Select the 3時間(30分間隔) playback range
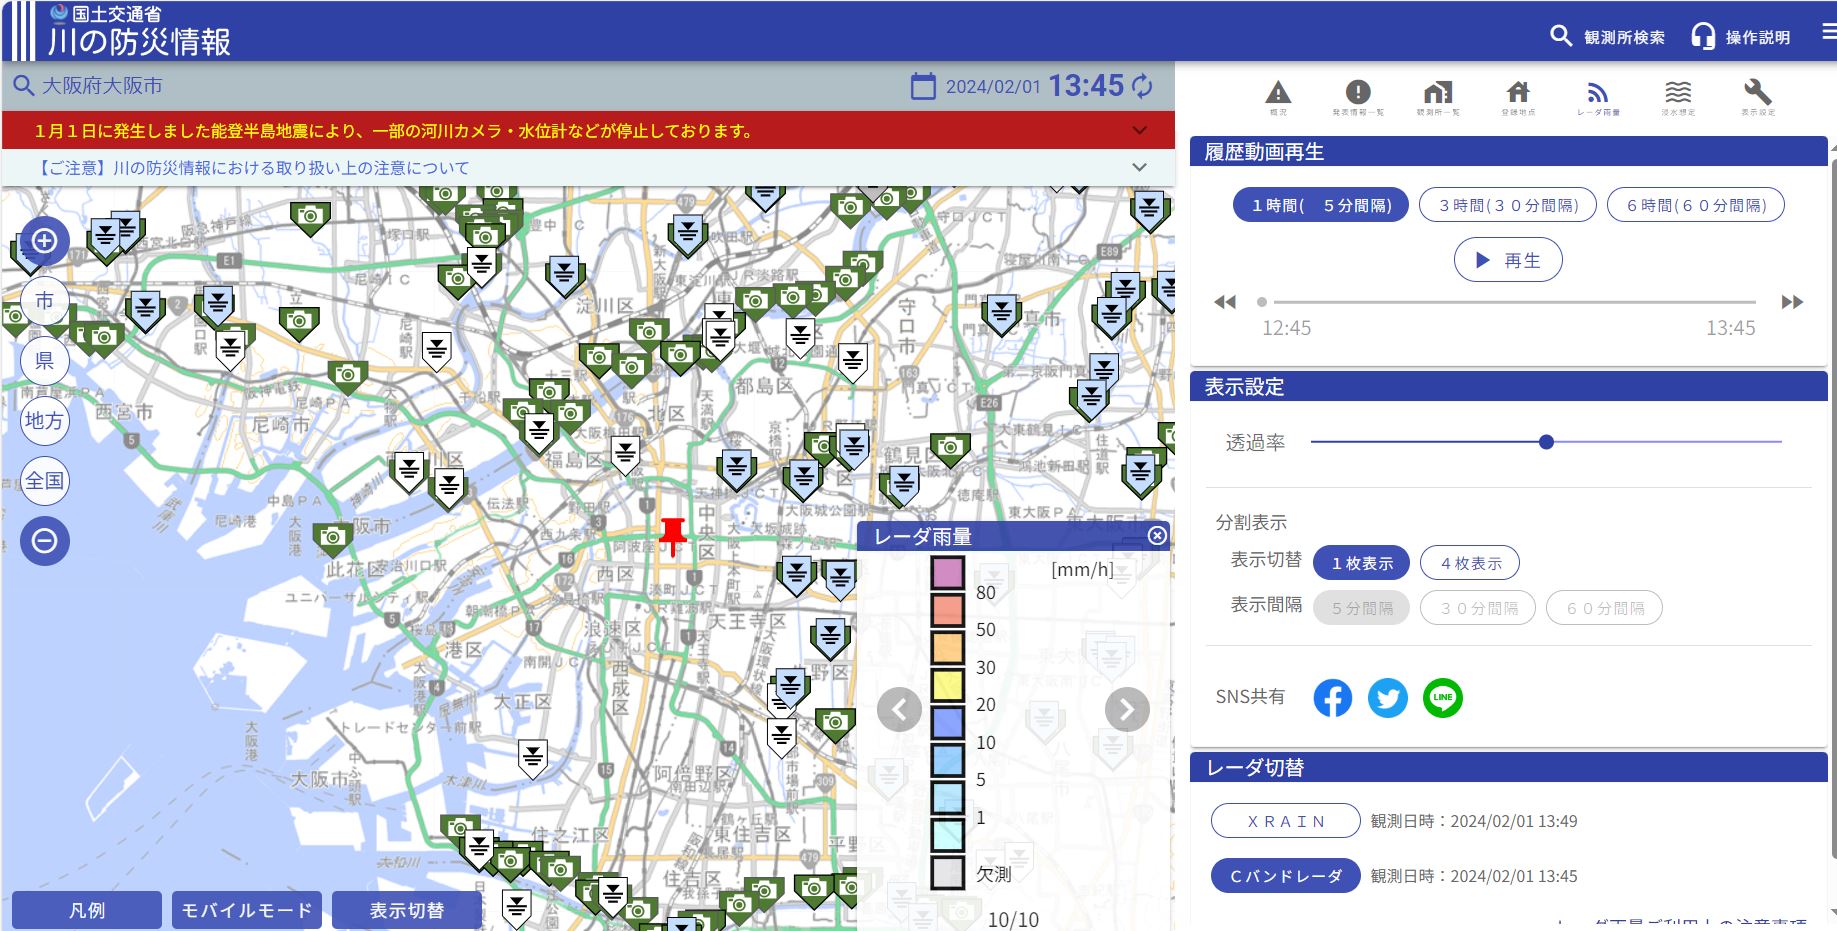1837x931 pixels. [1508, 205]
